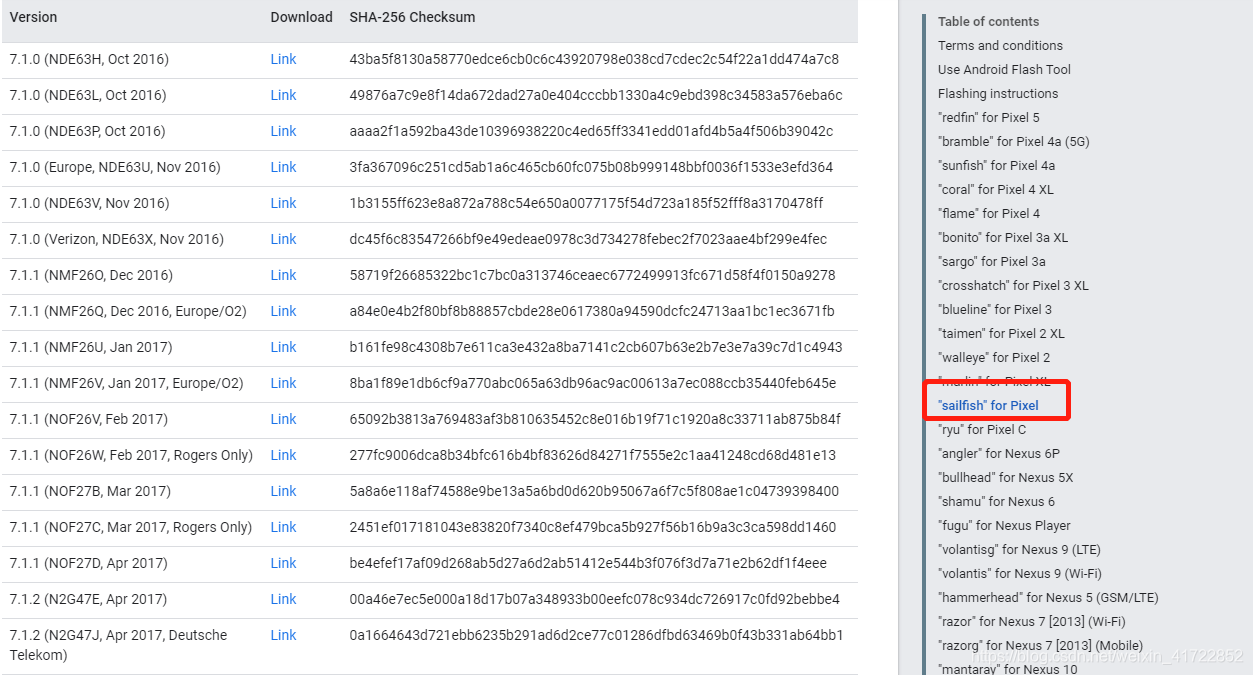
Task: Jump to "shamu" for Nexus 6
Action: [996, 501]
